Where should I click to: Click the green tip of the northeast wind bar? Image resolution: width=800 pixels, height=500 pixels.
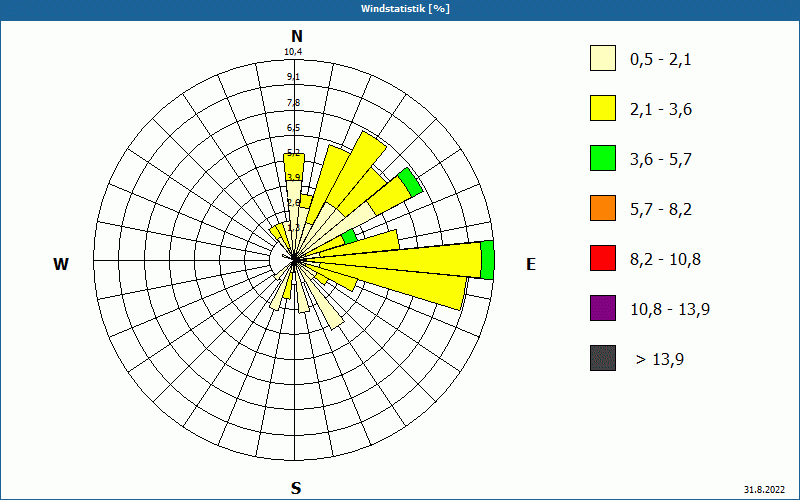(x=410, y=182)
